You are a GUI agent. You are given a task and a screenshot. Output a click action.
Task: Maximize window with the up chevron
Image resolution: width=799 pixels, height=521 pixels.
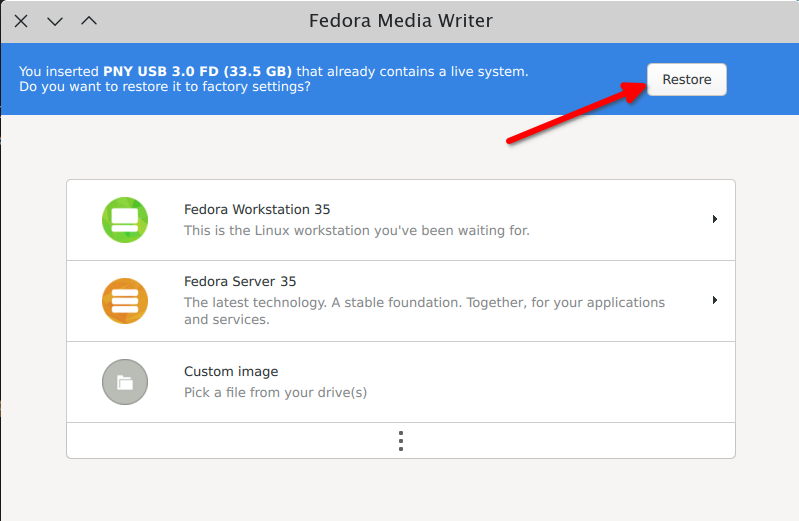pos(89,20)
